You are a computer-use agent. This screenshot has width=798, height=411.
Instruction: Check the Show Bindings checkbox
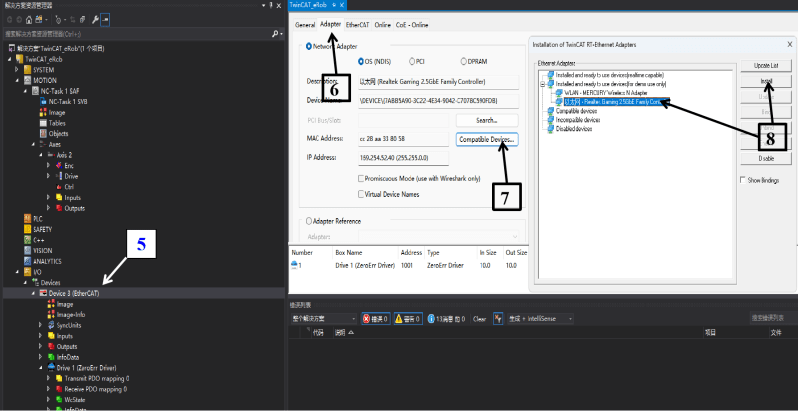pos(743,180)
